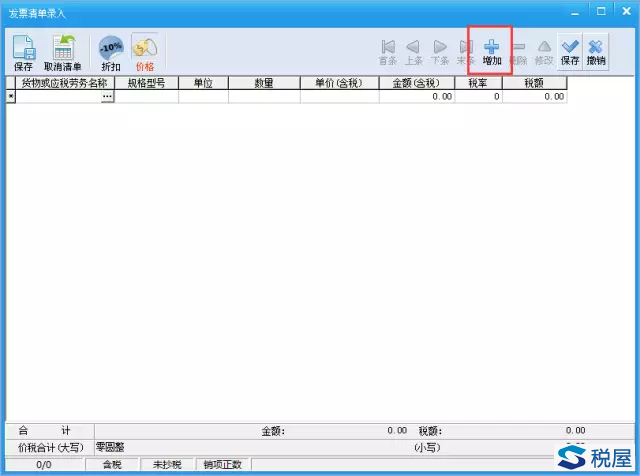Click the 零圆整 total amount text
This screenshot has width=640, height=476.
(110, 447)
